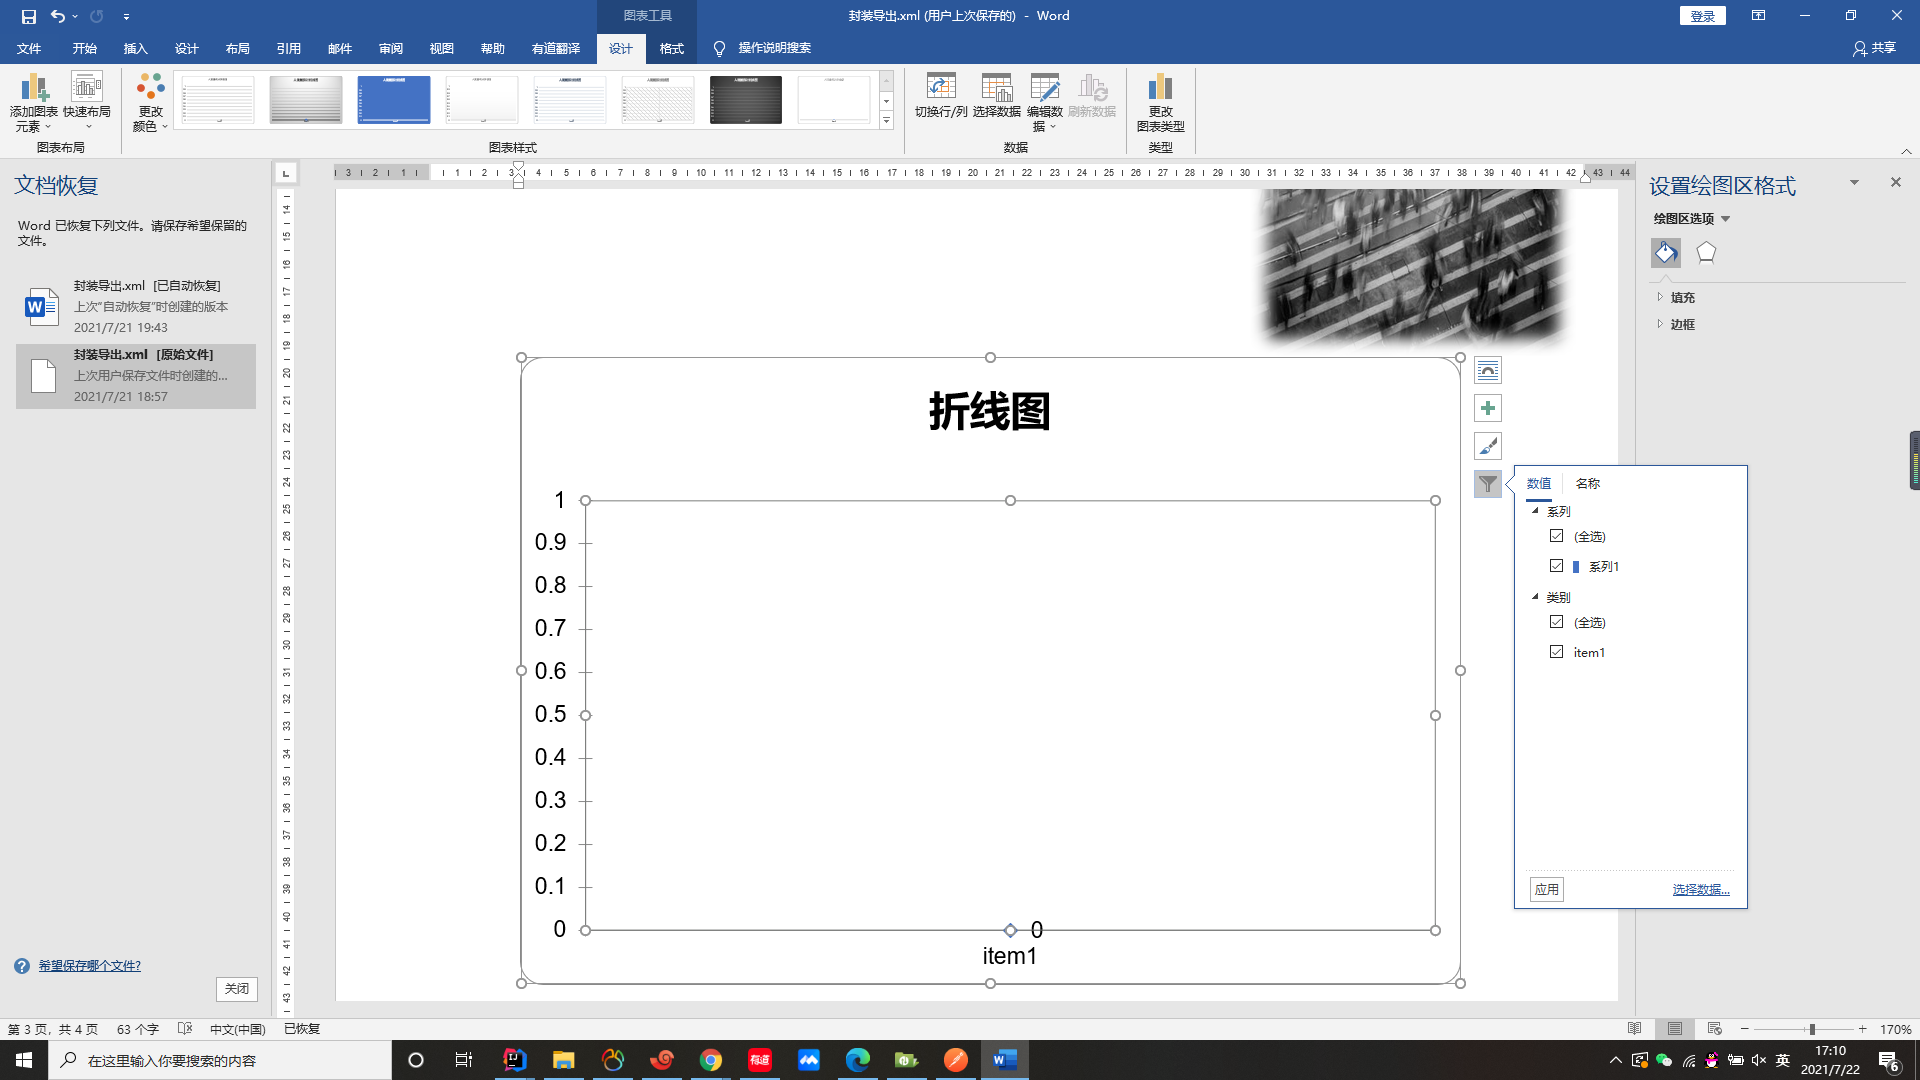Select the blue filled chart style thumbnail
Viewport: 1920px width, 1080px height.
[x=394, y=99]
